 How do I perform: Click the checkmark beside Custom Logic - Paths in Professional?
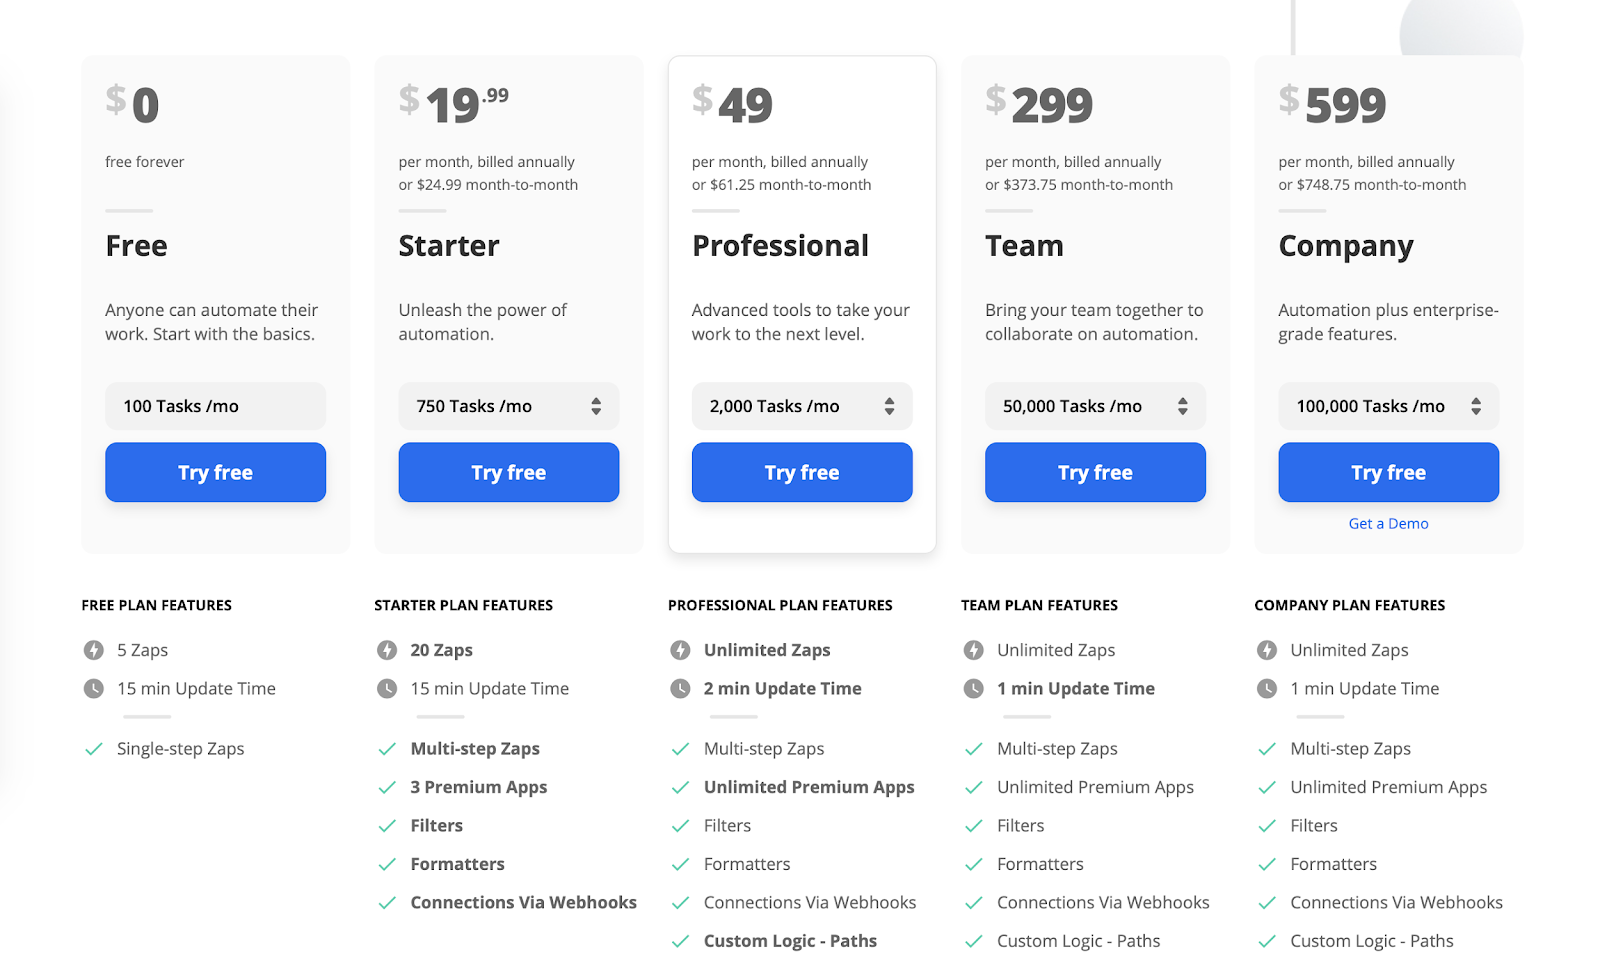coord(680,941)
